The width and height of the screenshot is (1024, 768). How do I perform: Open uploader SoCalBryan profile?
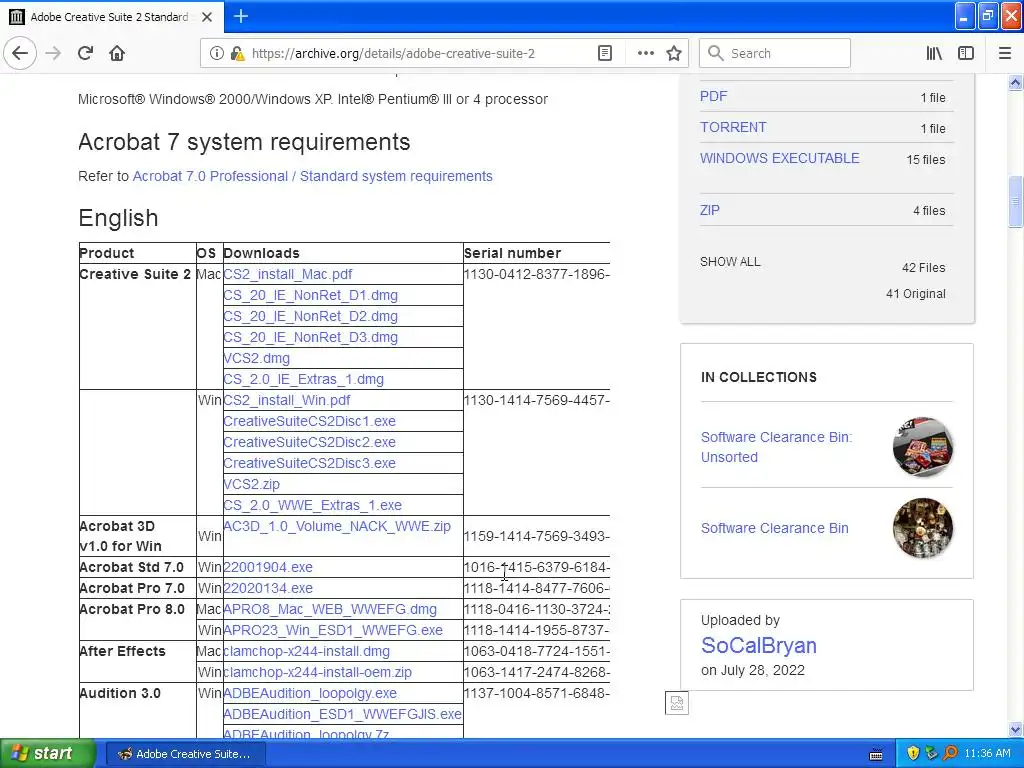click(758, 645)
